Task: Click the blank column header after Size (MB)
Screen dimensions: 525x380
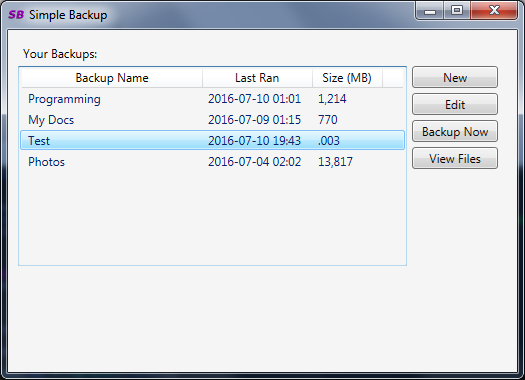Action: tap(393, 78)
